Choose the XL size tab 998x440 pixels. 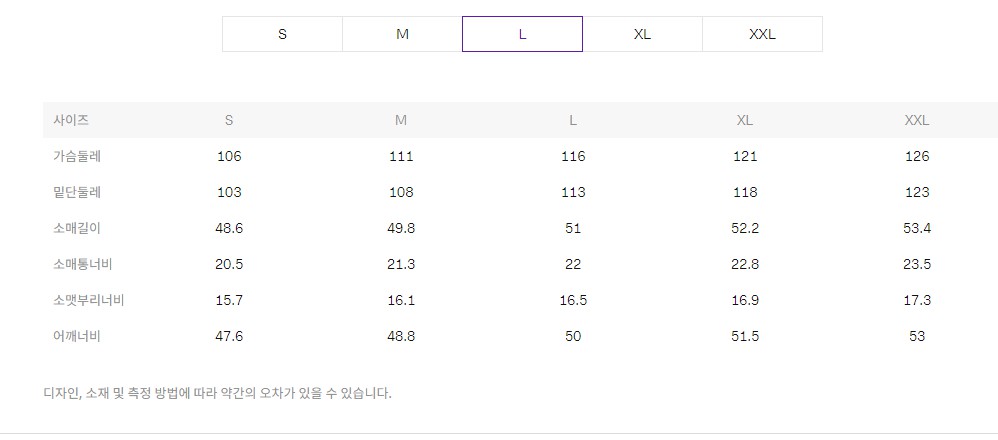[x=642, y=34]
